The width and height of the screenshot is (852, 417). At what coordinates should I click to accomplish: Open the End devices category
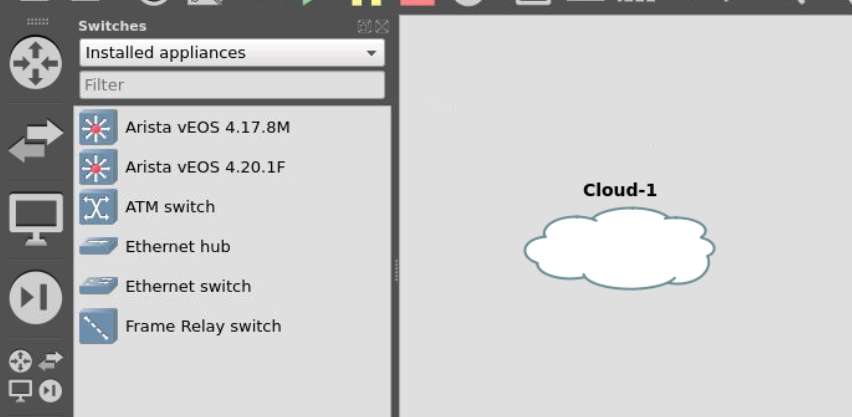pos(35,218)
